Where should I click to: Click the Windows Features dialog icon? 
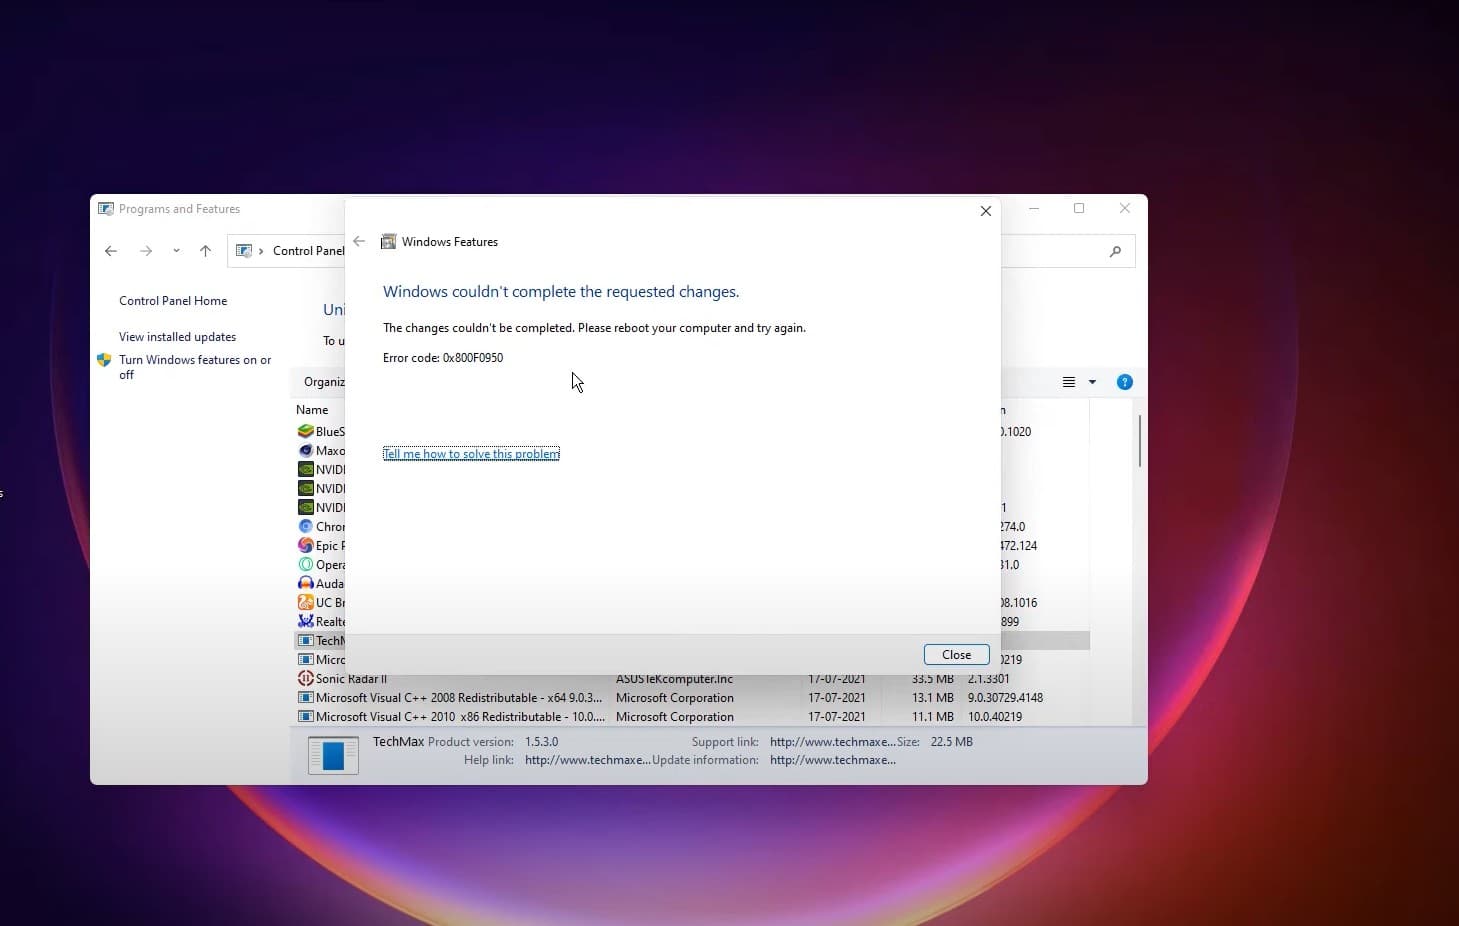pos(389,241)
